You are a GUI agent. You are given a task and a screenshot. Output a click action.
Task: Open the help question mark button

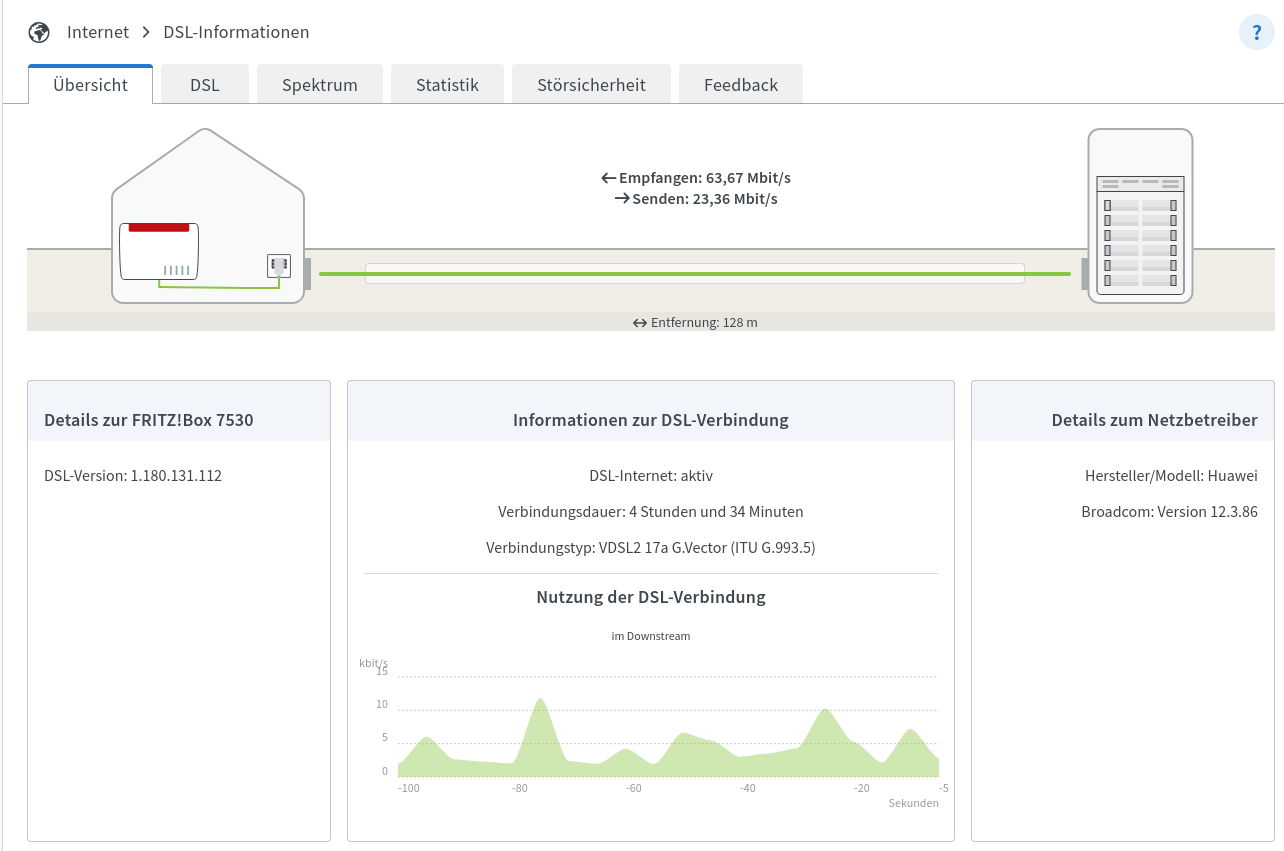coord(1256,32)
